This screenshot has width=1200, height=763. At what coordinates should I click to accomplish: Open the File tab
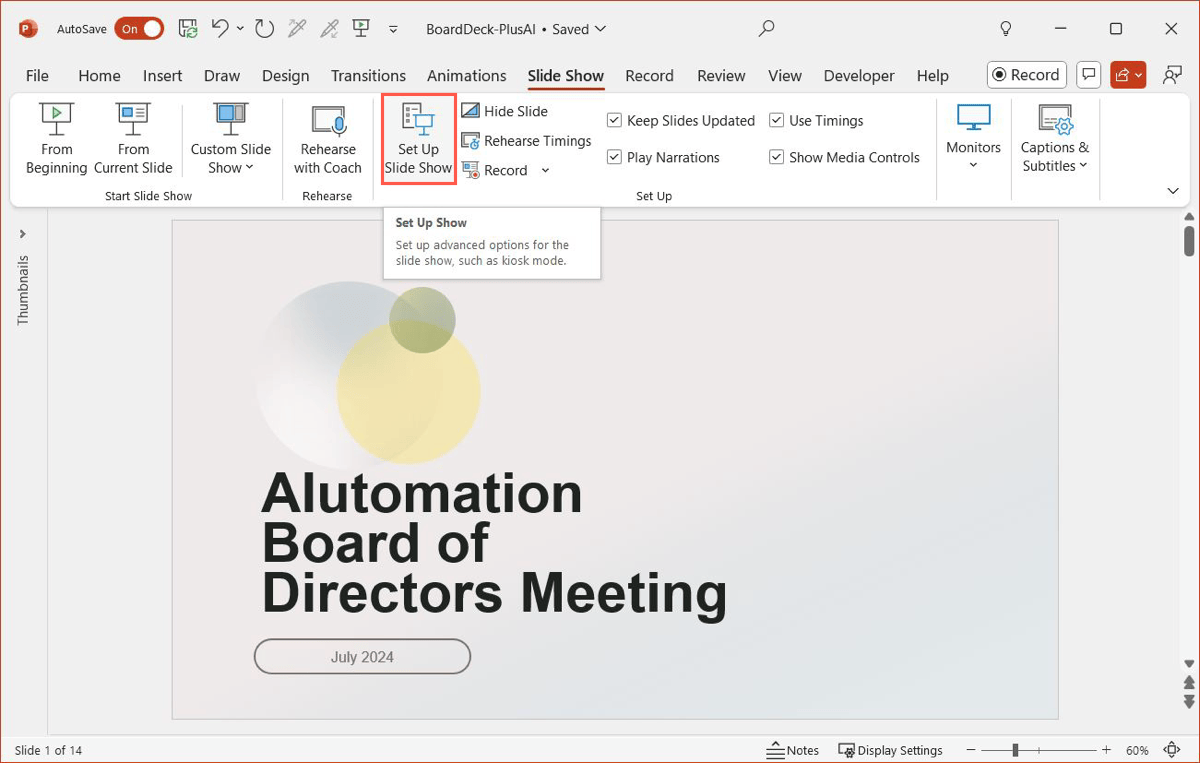point(37,76)
